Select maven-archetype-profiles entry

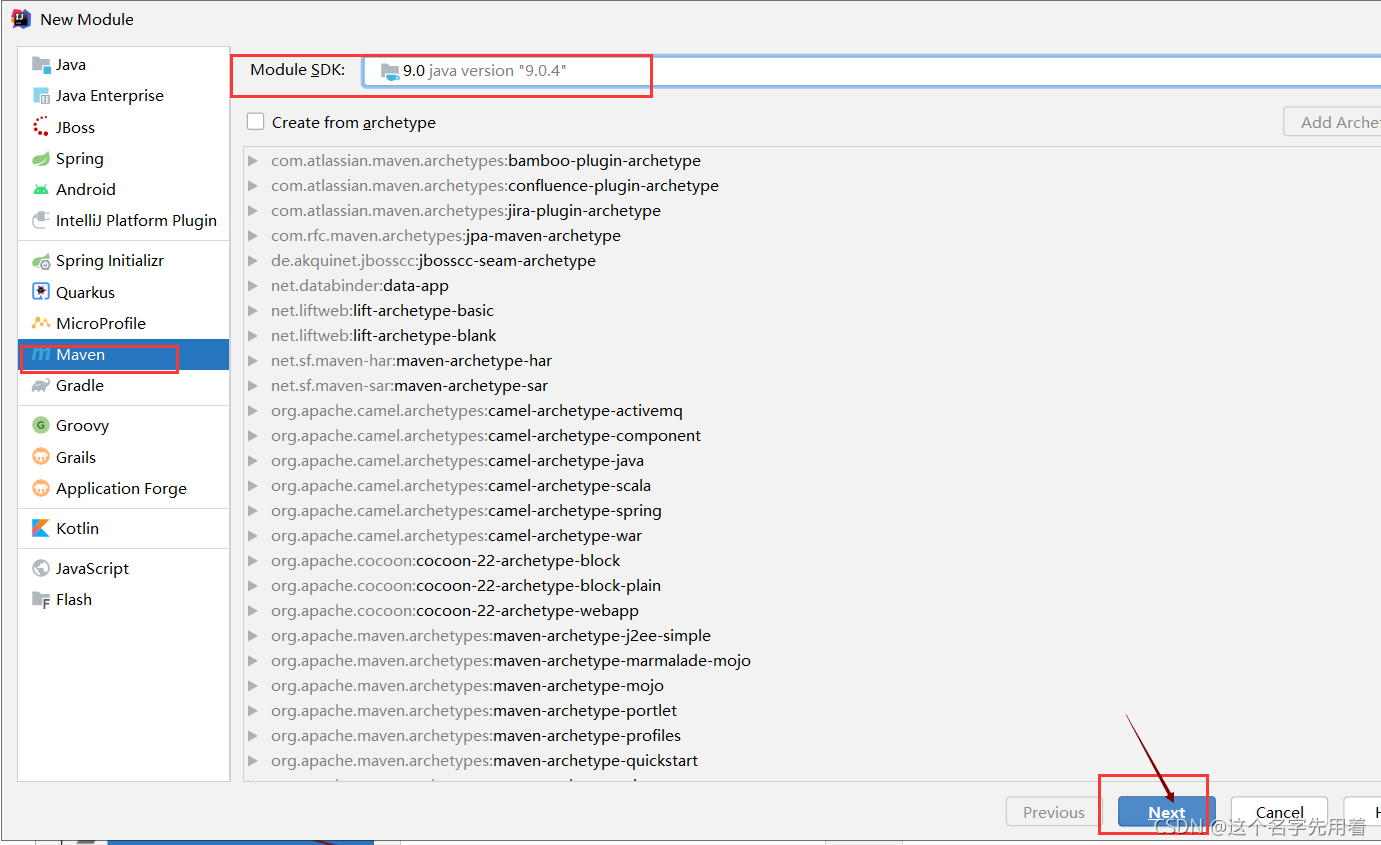point(476,735)
